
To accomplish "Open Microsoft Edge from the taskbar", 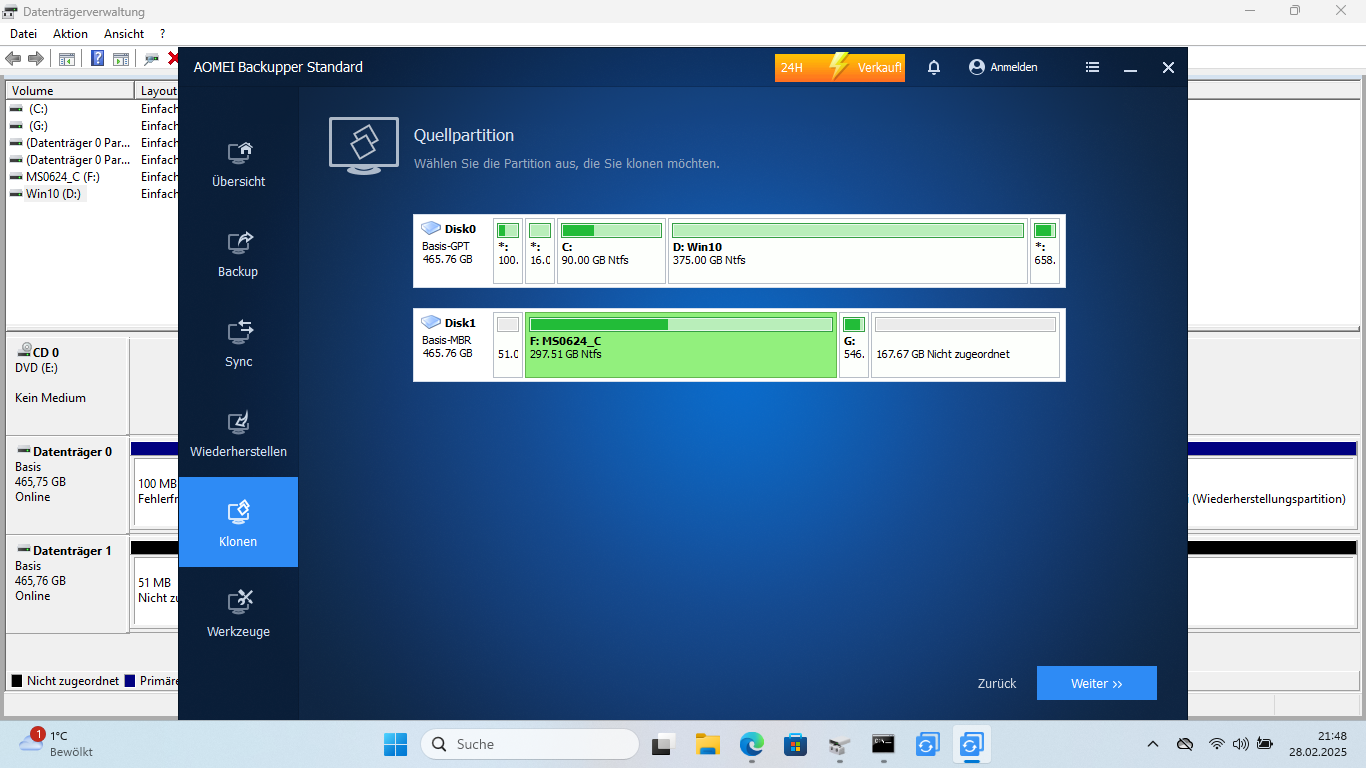I will pyautogui.click(x=752, y=744).
